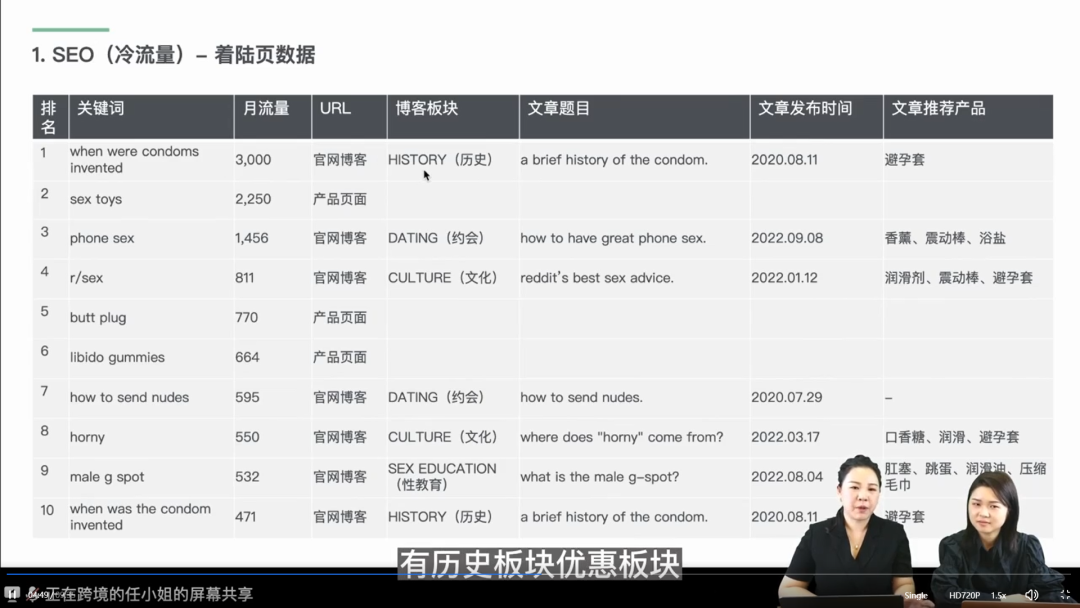
Task: Select the date 2020.07.29
Action: [787, 397]
